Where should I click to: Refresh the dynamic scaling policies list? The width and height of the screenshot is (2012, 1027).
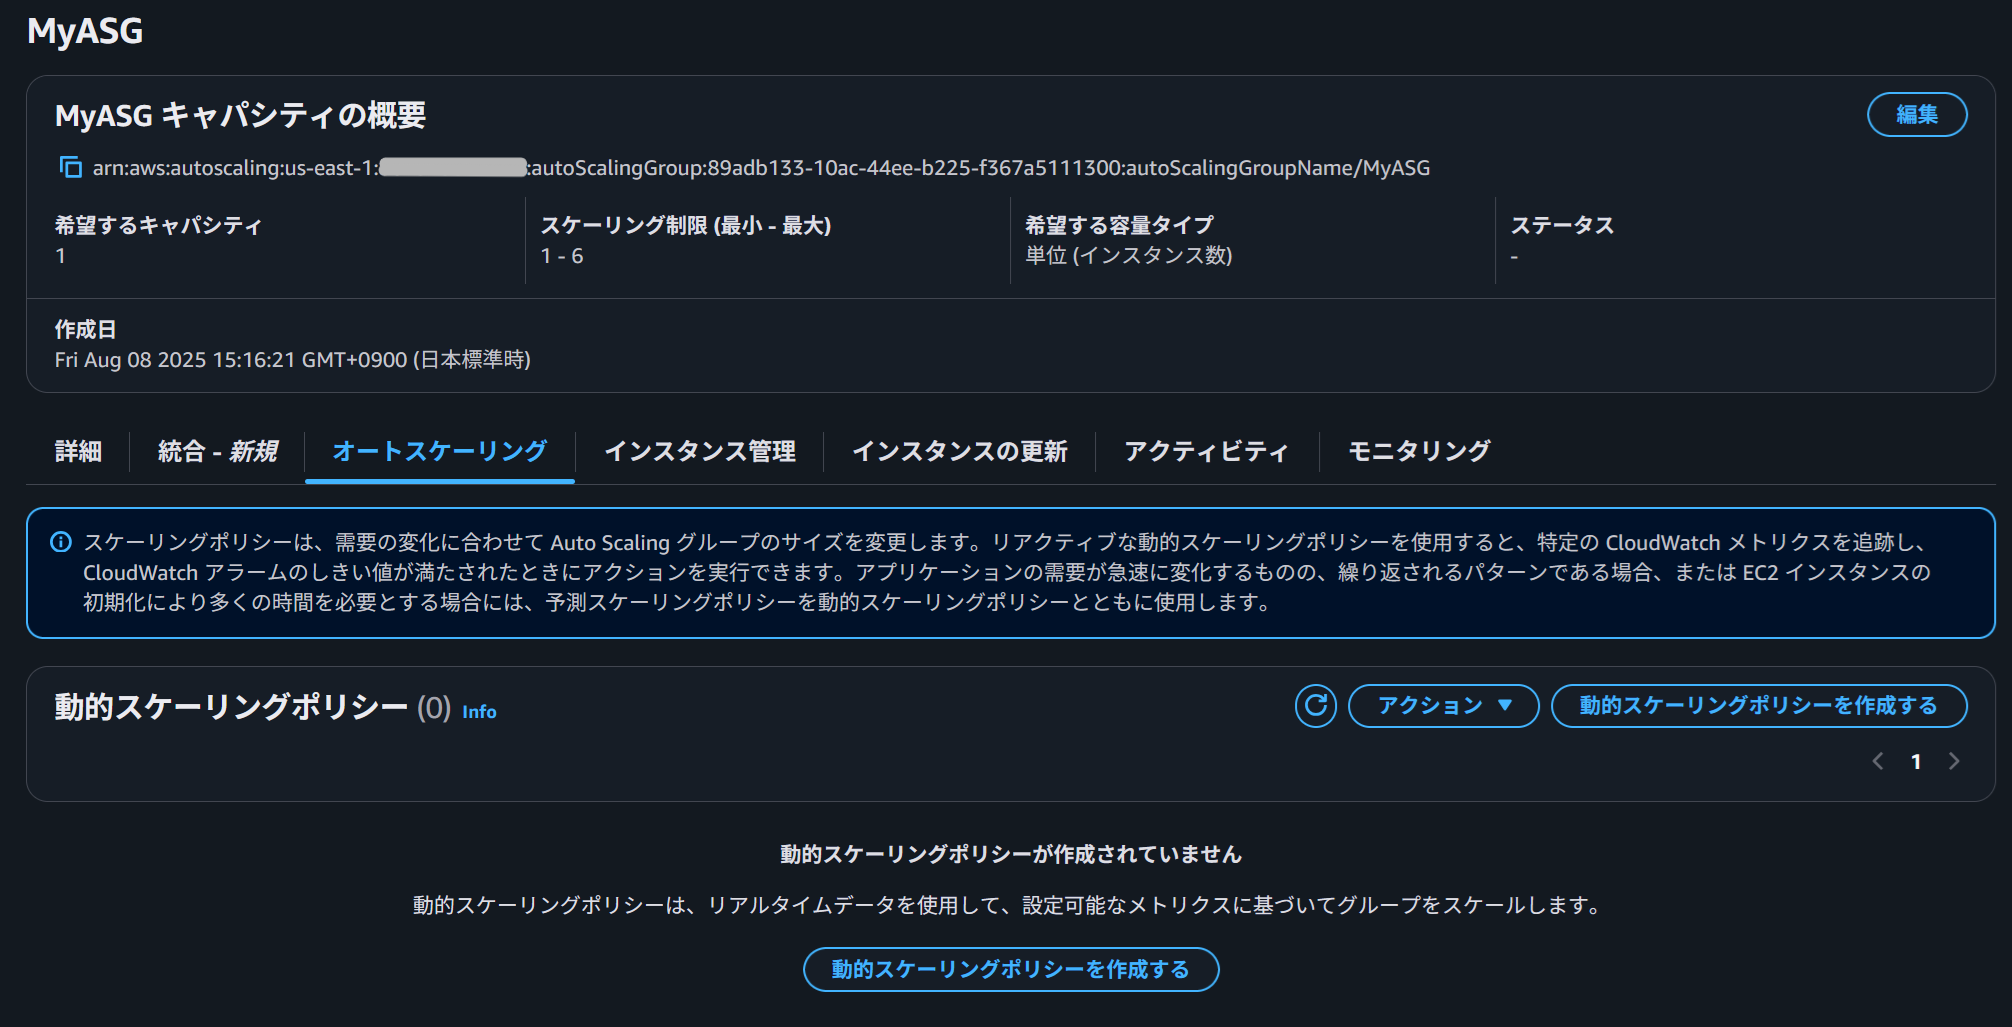coord(1315,706)
